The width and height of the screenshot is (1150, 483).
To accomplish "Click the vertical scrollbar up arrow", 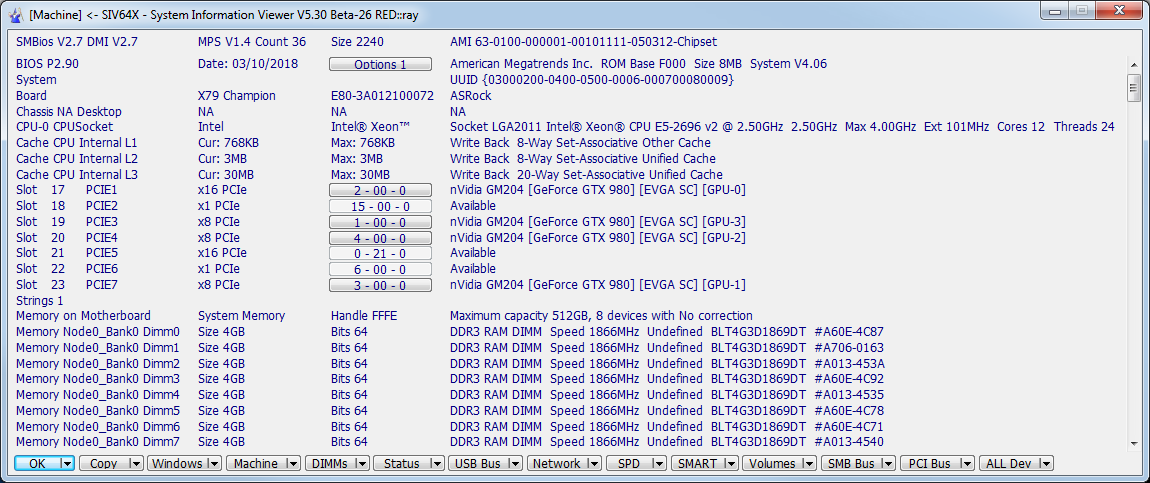I will 1134,65.
